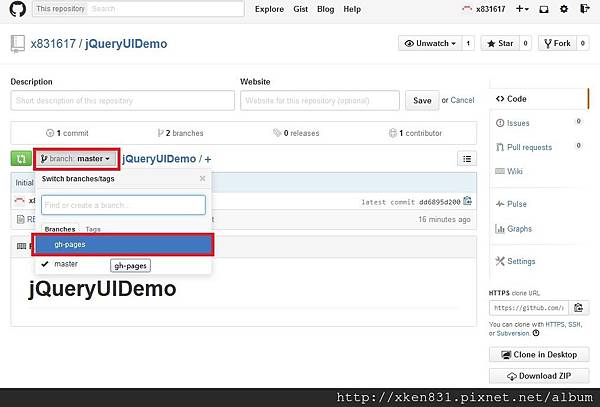This screenshot has height=407, width=600.
Task: Cancel editing the description
Action: 462,100
